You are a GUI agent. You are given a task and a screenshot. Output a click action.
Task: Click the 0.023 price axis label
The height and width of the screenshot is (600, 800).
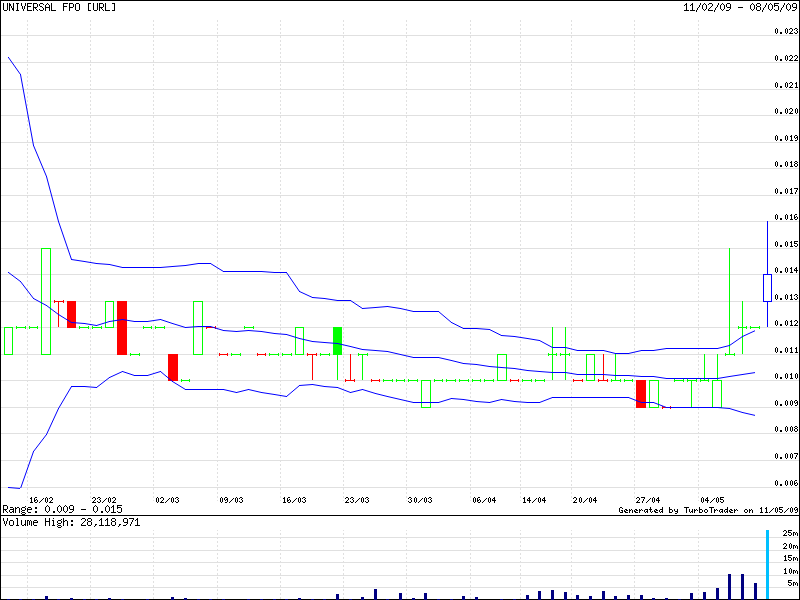[x=785, y=32]
